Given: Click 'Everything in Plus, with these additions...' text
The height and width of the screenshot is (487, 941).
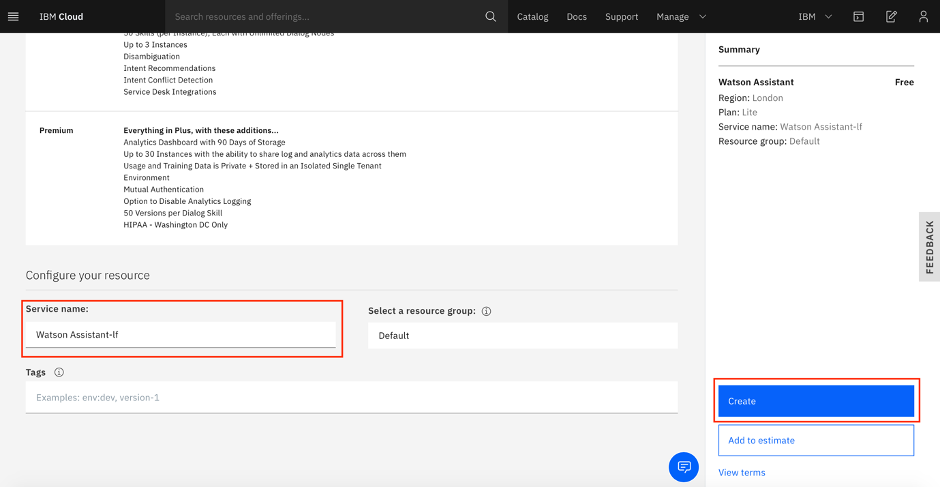Looking at the screenshot, I should pos(200,130).
